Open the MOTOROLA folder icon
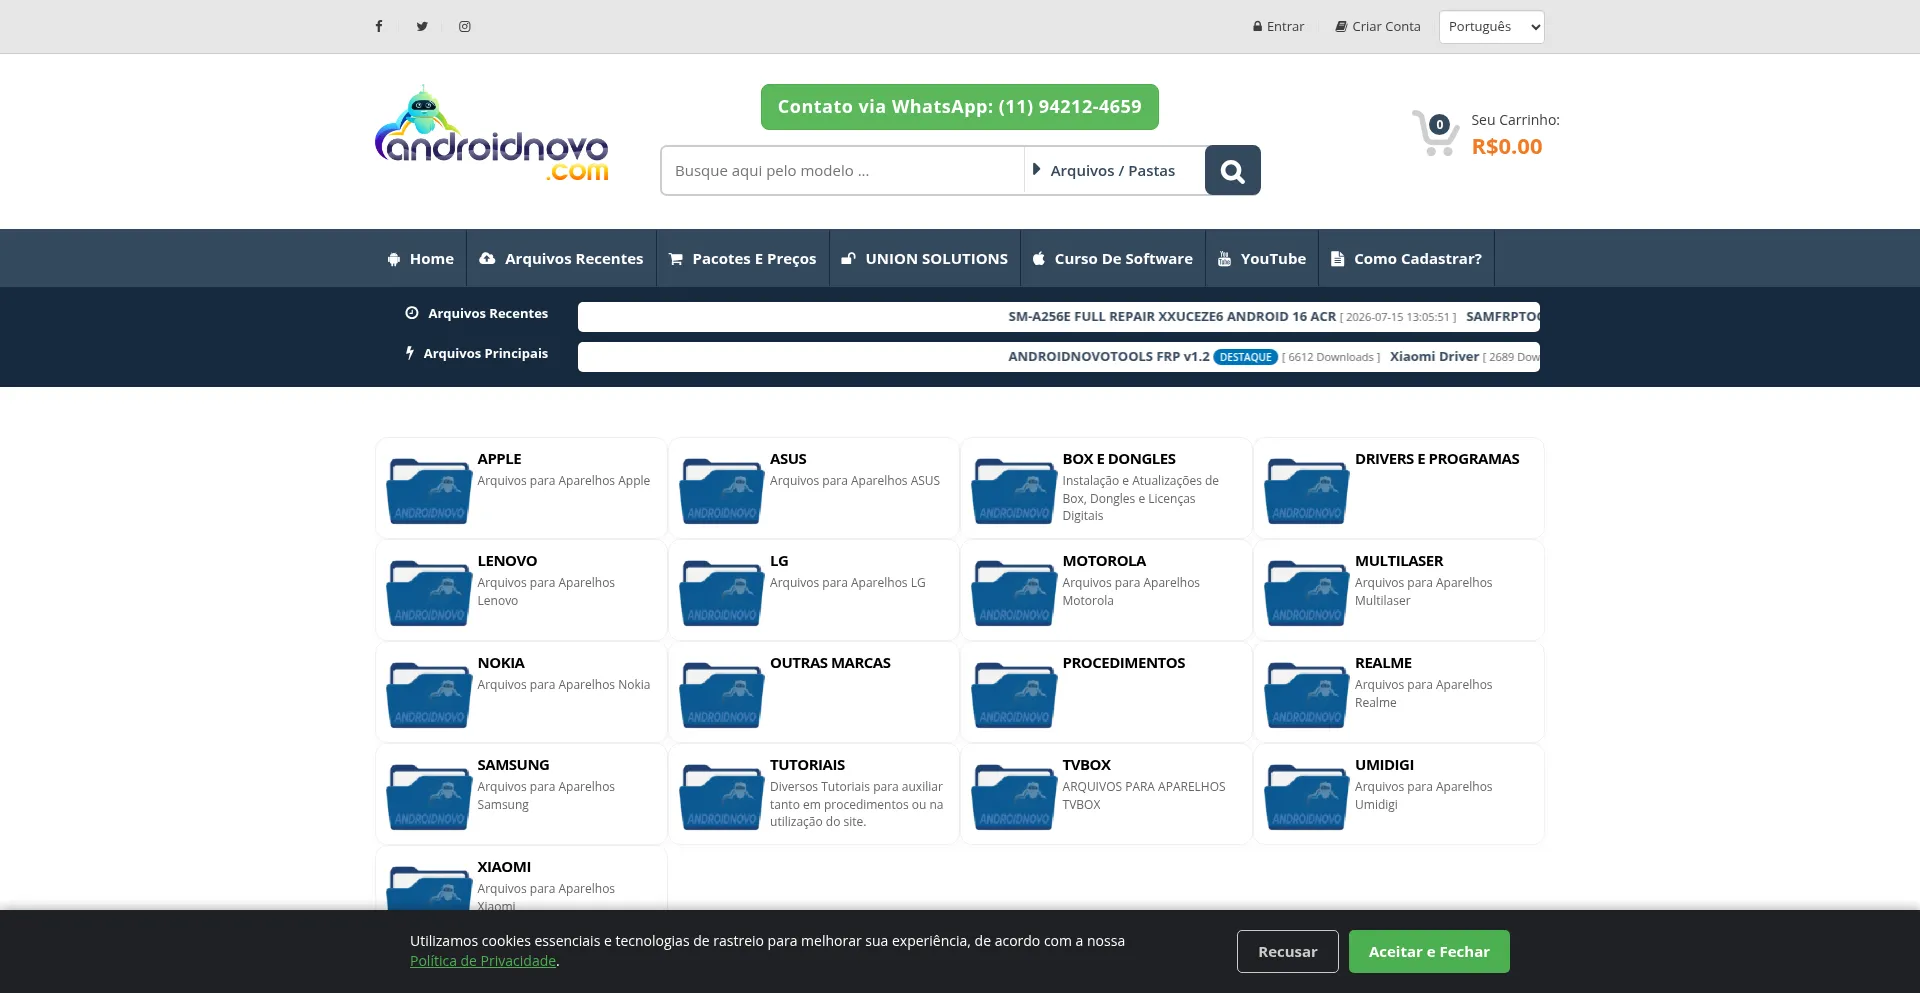Image resolution: width=1920 pixels, height=993 pixels. pos(1014,592)
